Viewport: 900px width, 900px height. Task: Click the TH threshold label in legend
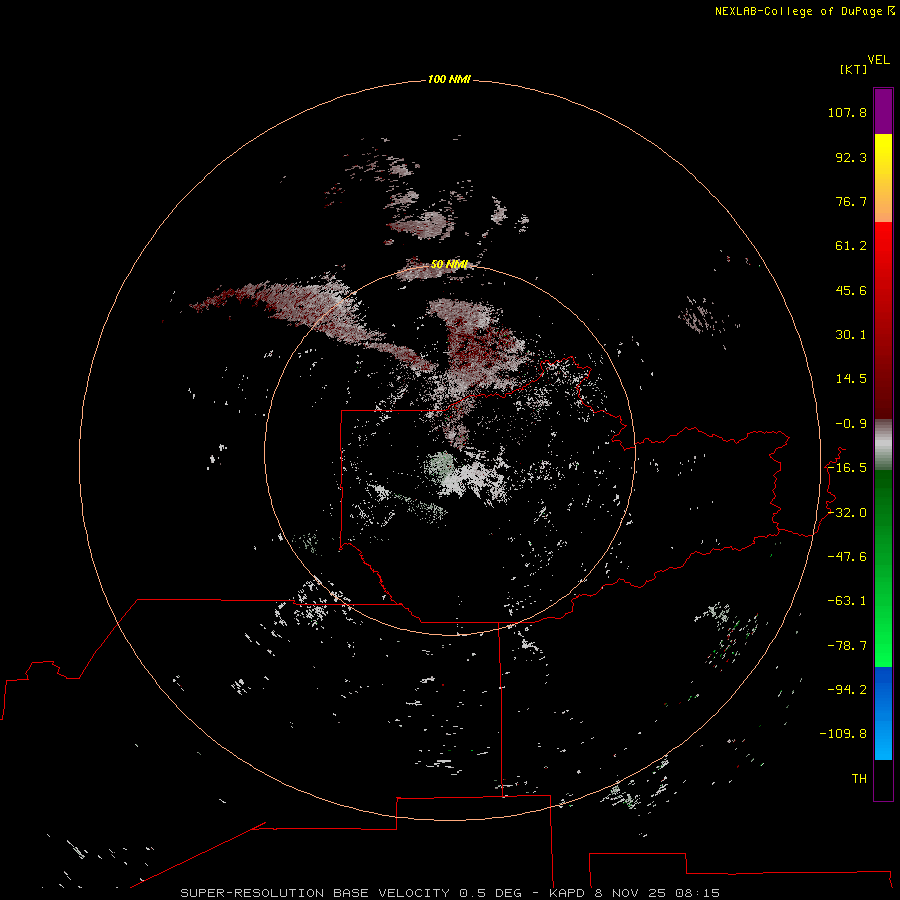click(x=859, y=779)
